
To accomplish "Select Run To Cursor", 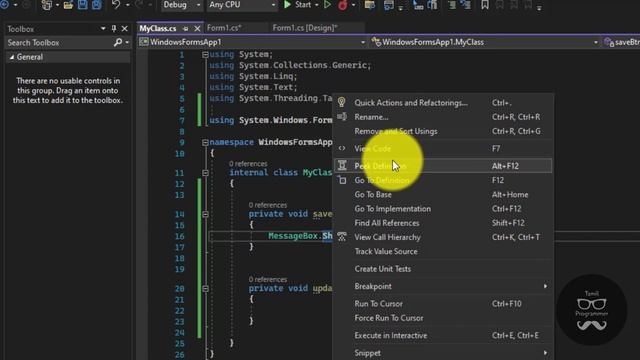I will point(443,304).
